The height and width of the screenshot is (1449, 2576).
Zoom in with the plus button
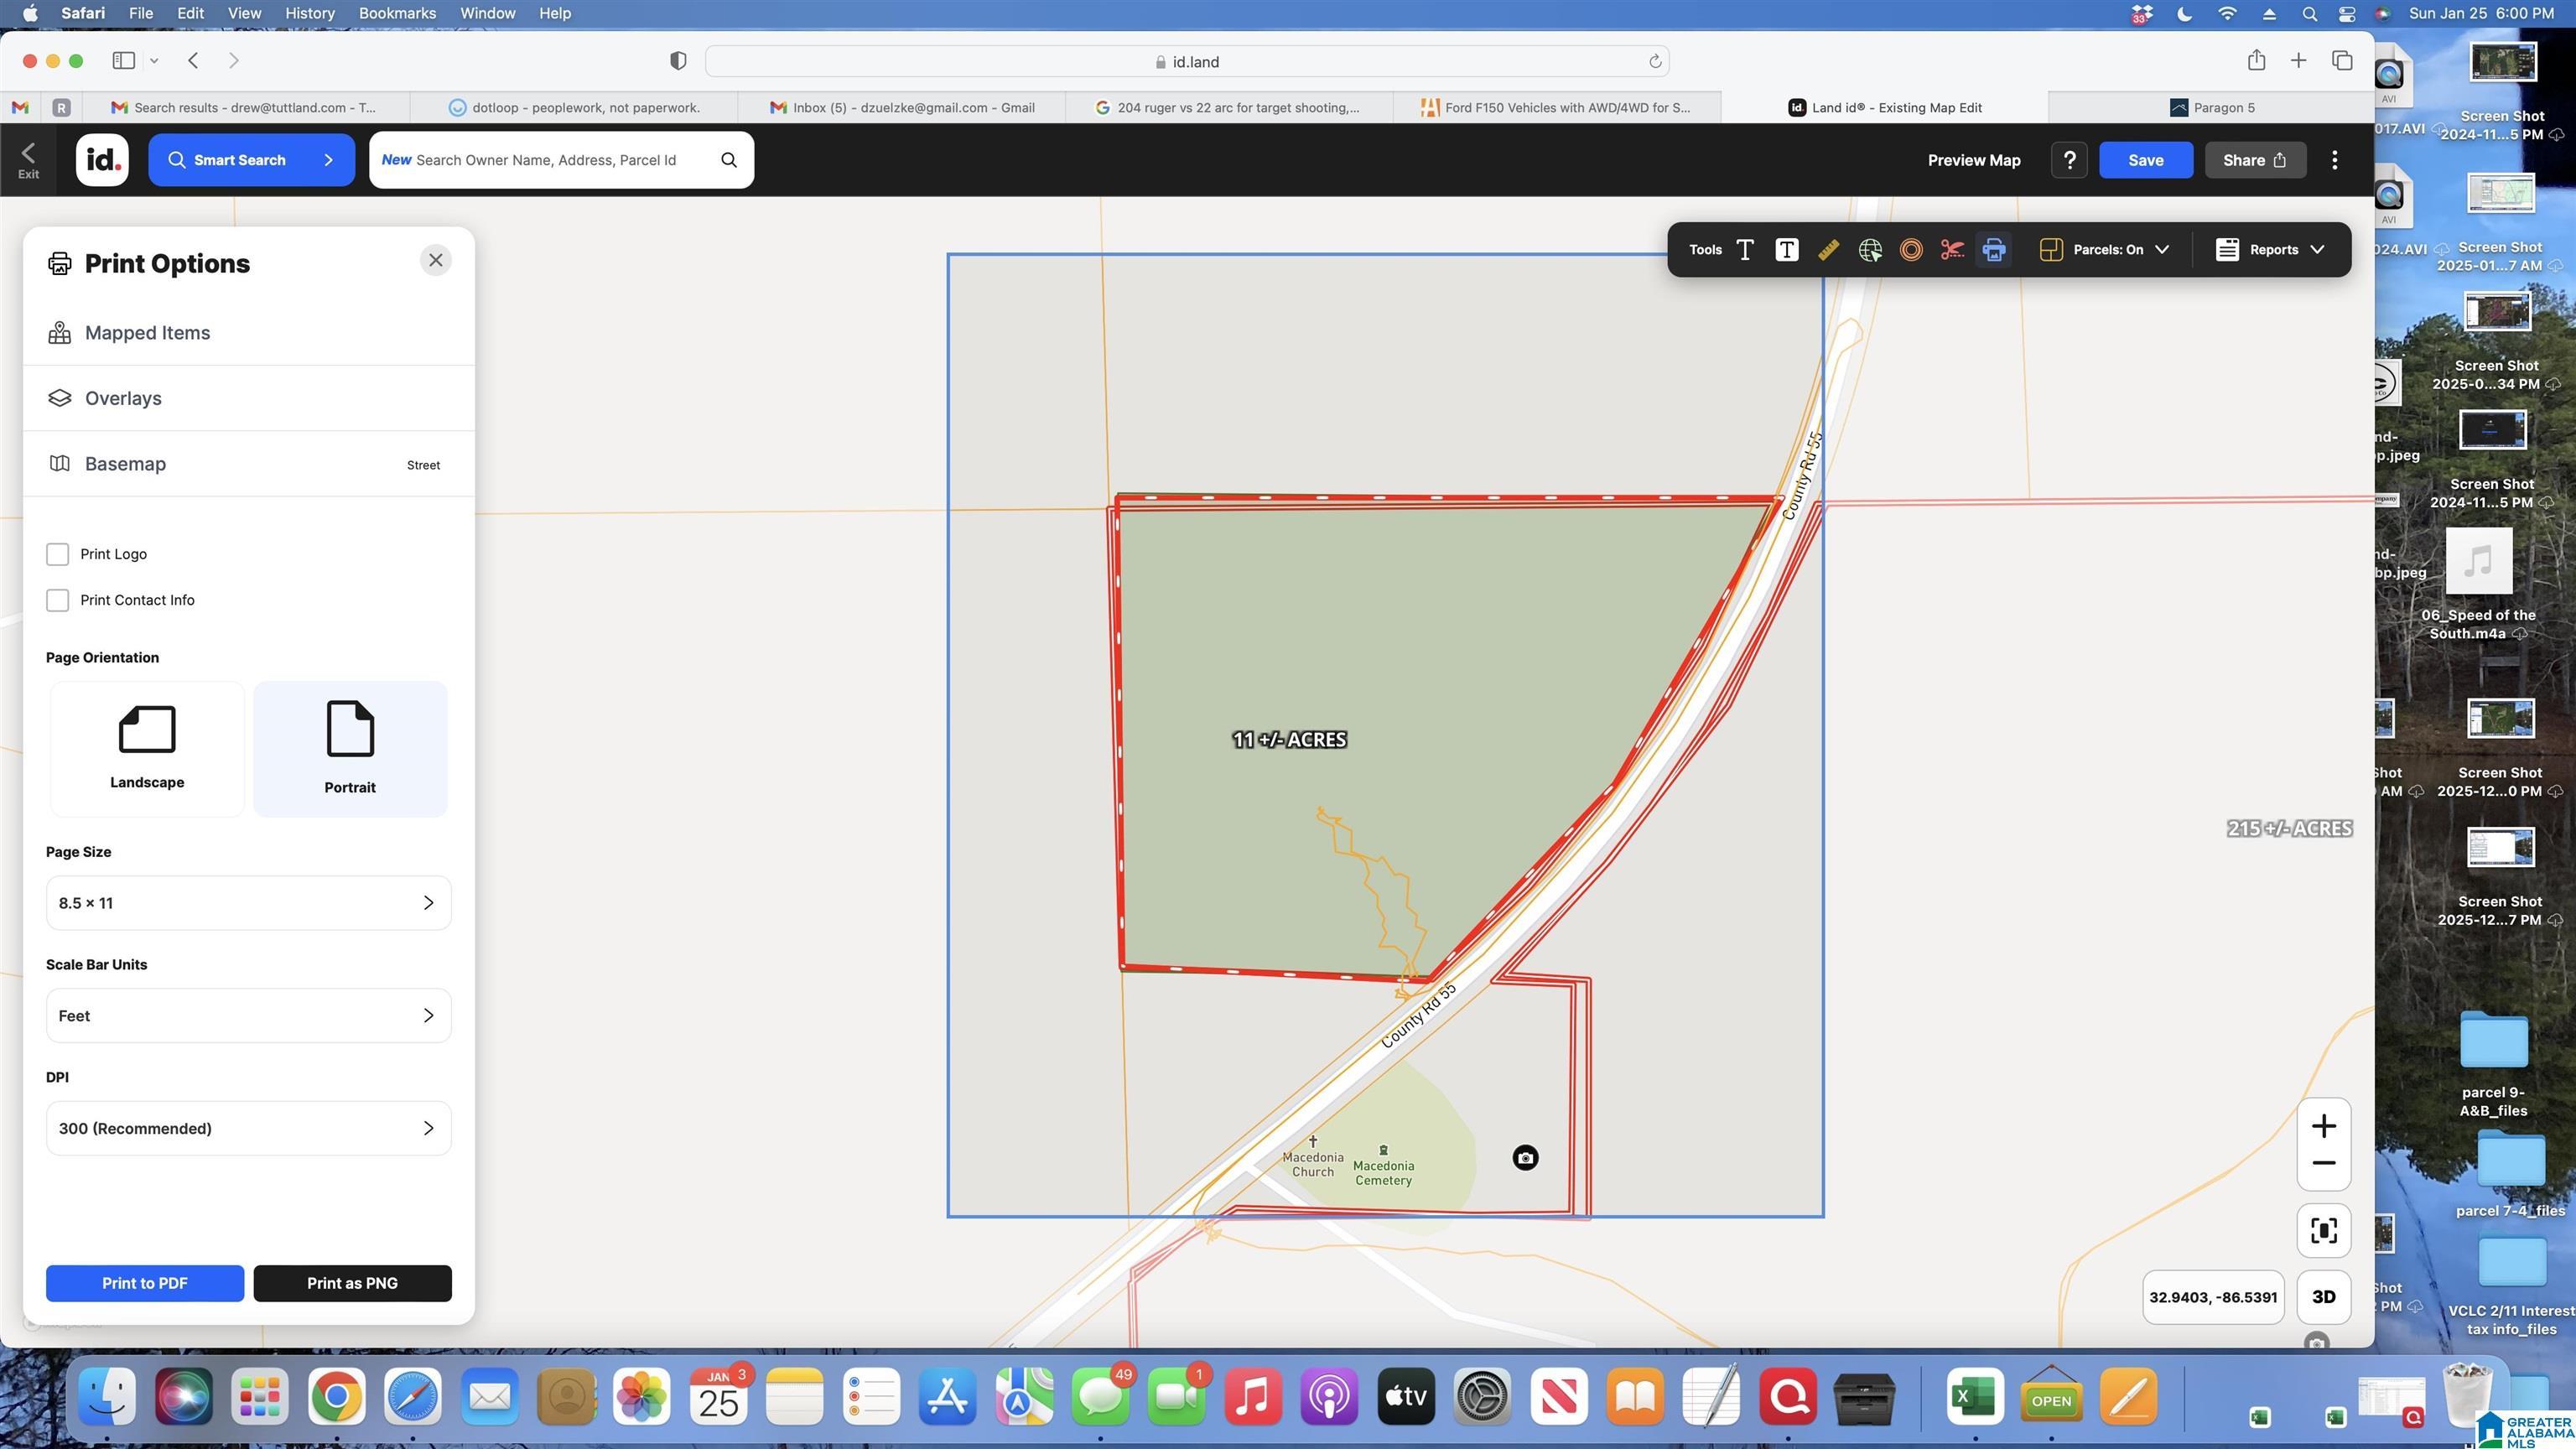click(x=2323, y=1126)
